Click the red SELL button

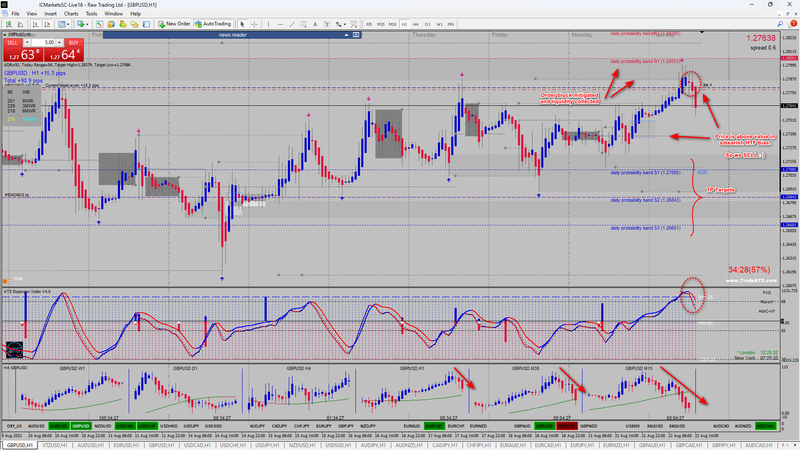13,43
